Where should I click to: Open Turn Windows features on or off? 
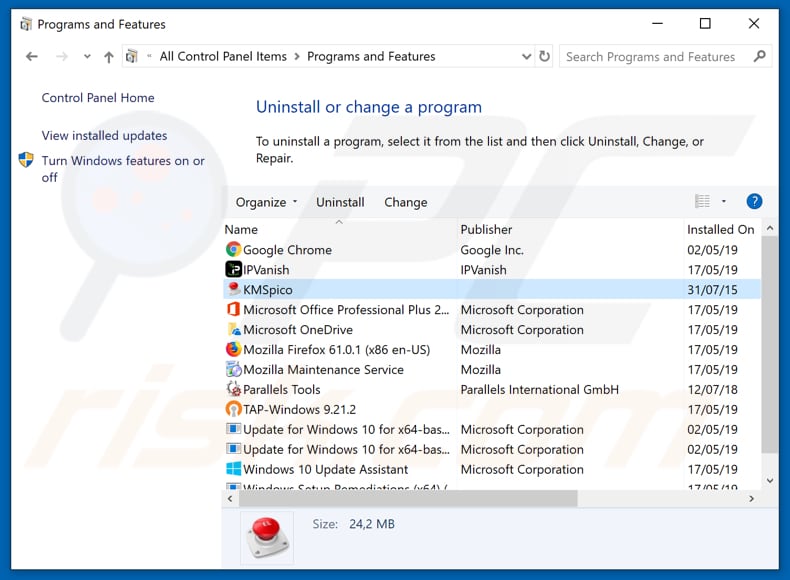(123, 169)
